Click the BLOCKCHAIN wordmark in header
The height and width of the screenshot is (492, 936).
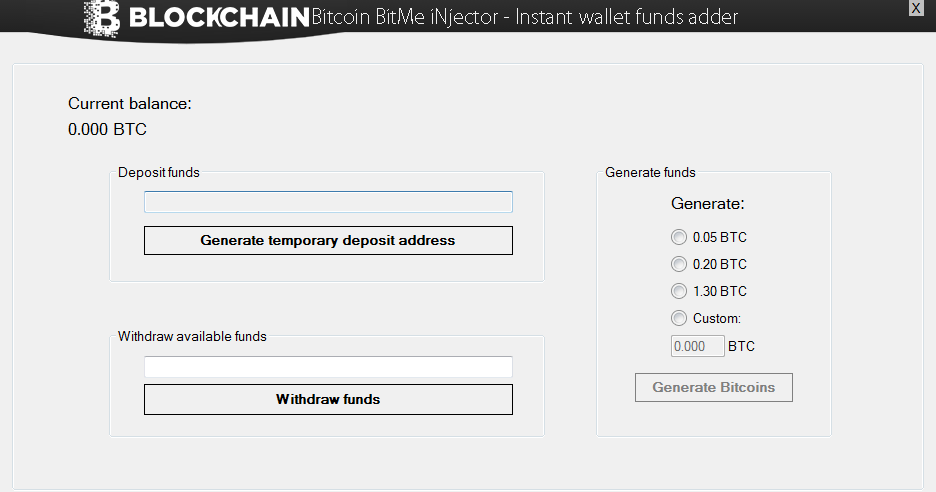pos(220,17)
